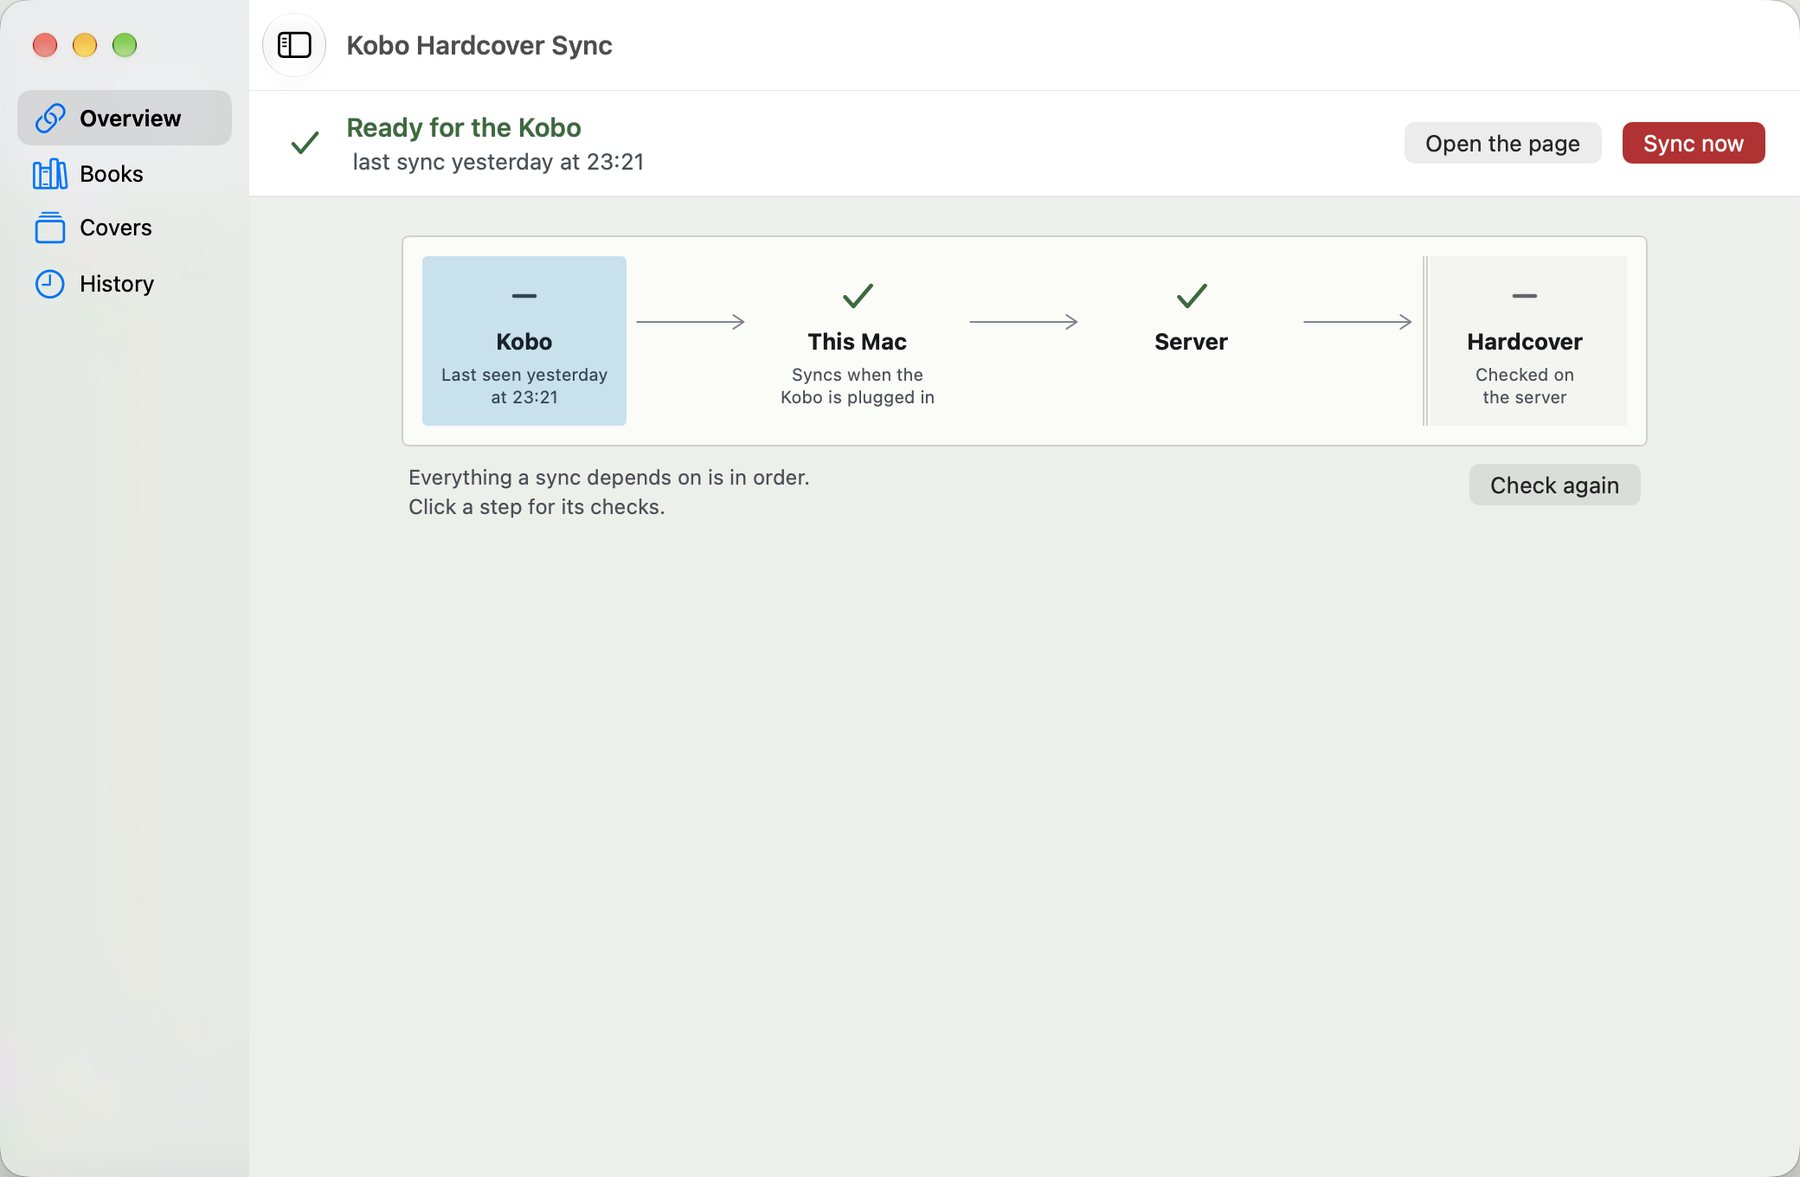1800x1177 pixels.
Task: Click the dash status icon above Kobo
Action: [524, 296]
